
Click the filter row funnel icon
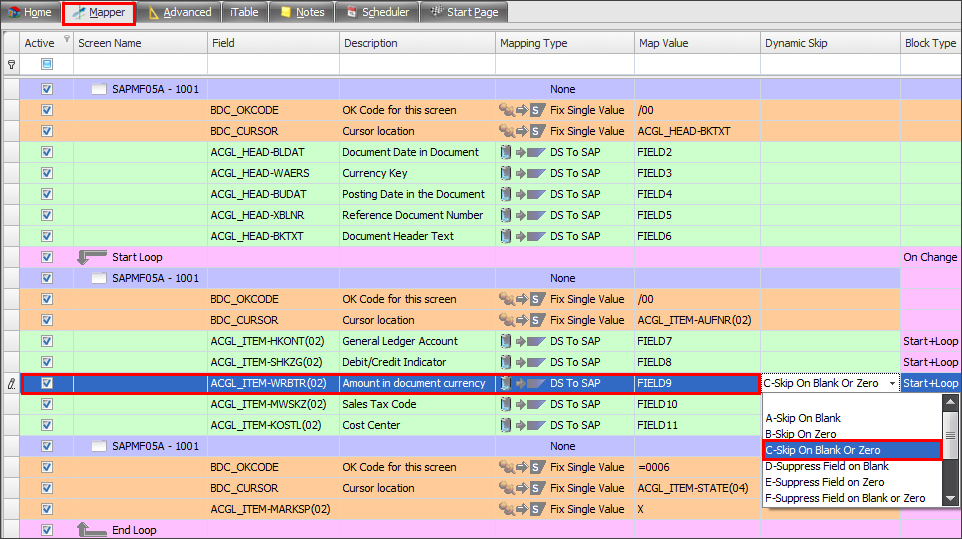[x=11, y=64]
